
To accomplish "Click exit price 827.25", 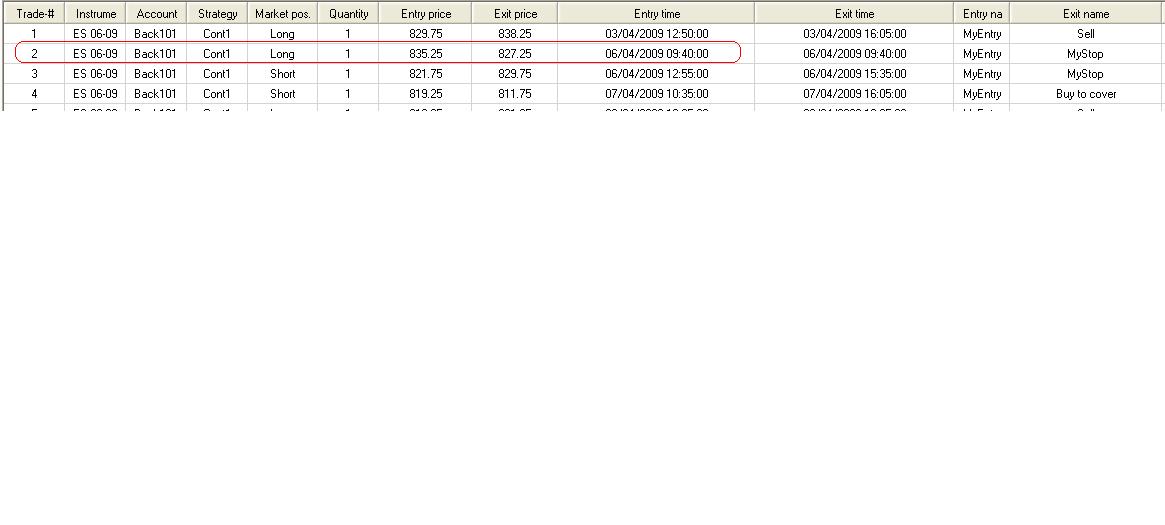I will (515, 54).
